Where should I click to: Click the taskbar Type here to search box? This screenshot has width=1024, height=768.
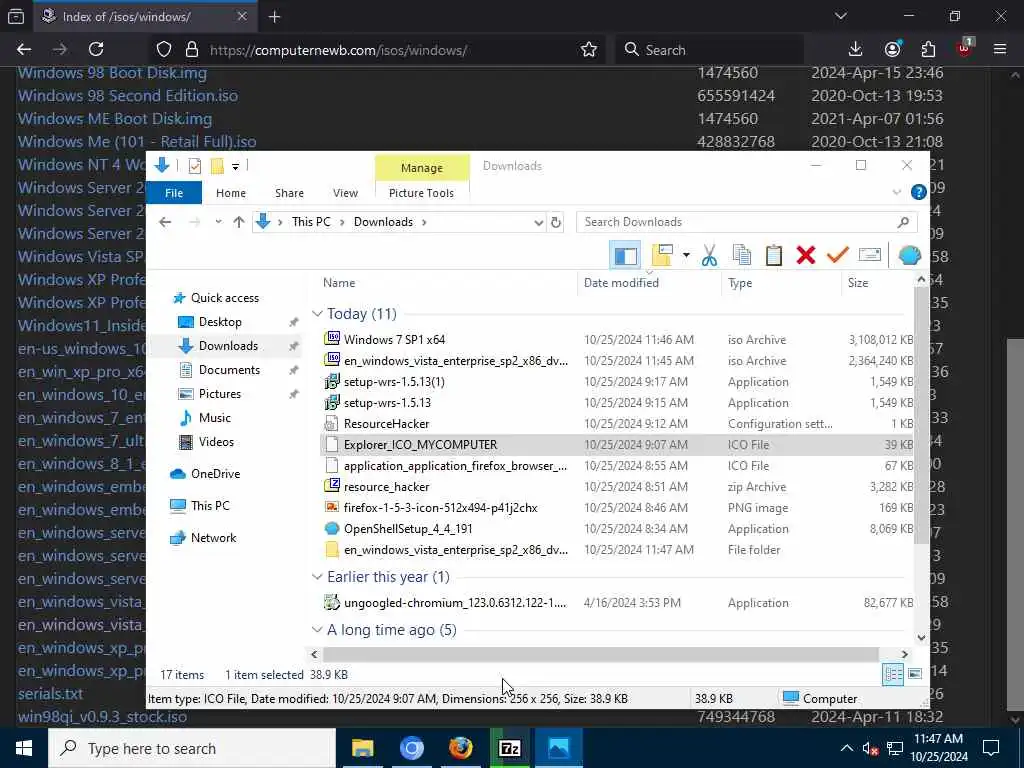(x=192, y=748)
